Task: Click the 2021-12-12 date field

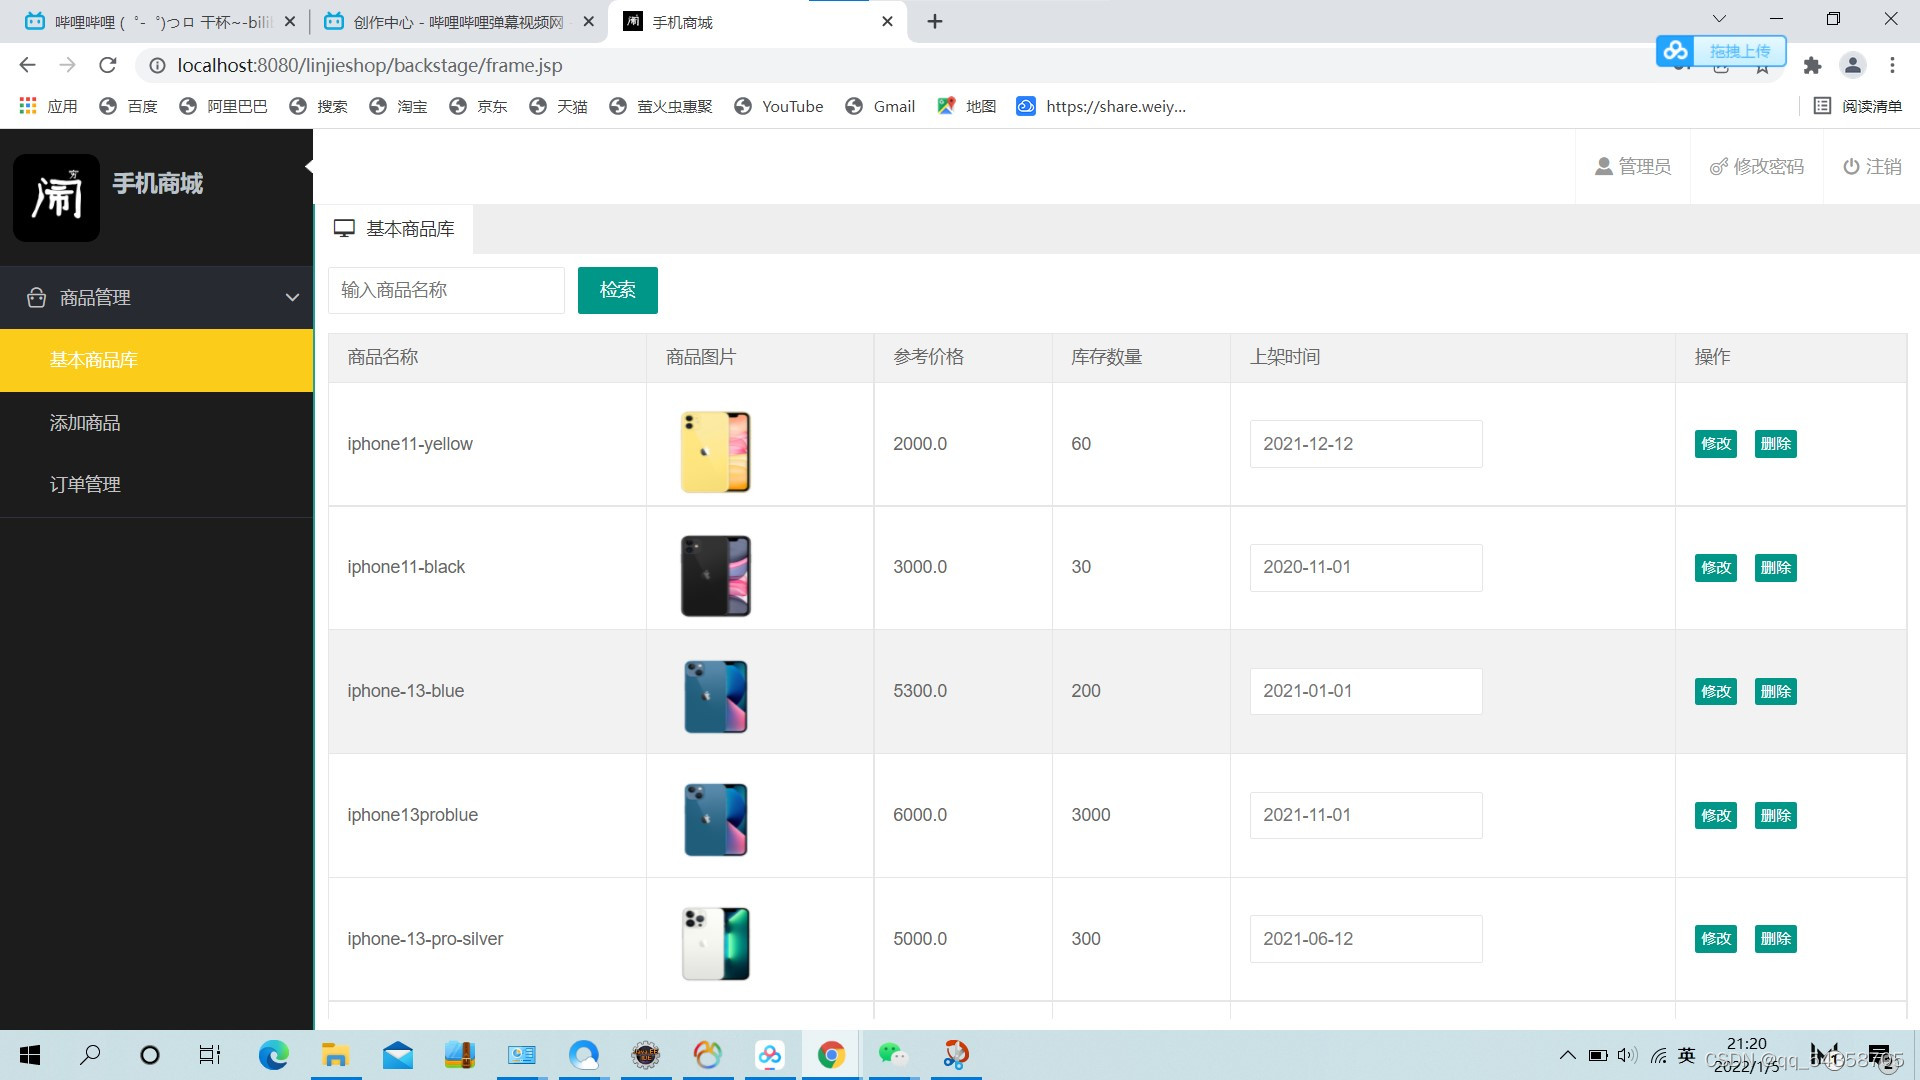Action: [x=1366, y=444]
